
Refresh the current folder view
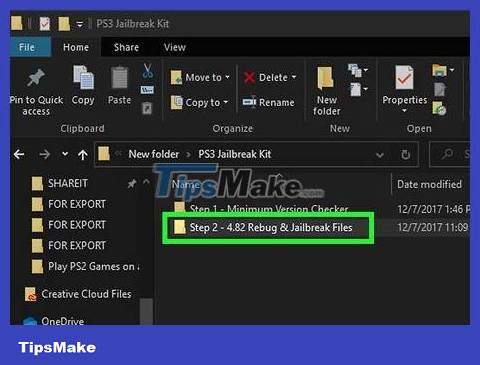click(405, 154)
